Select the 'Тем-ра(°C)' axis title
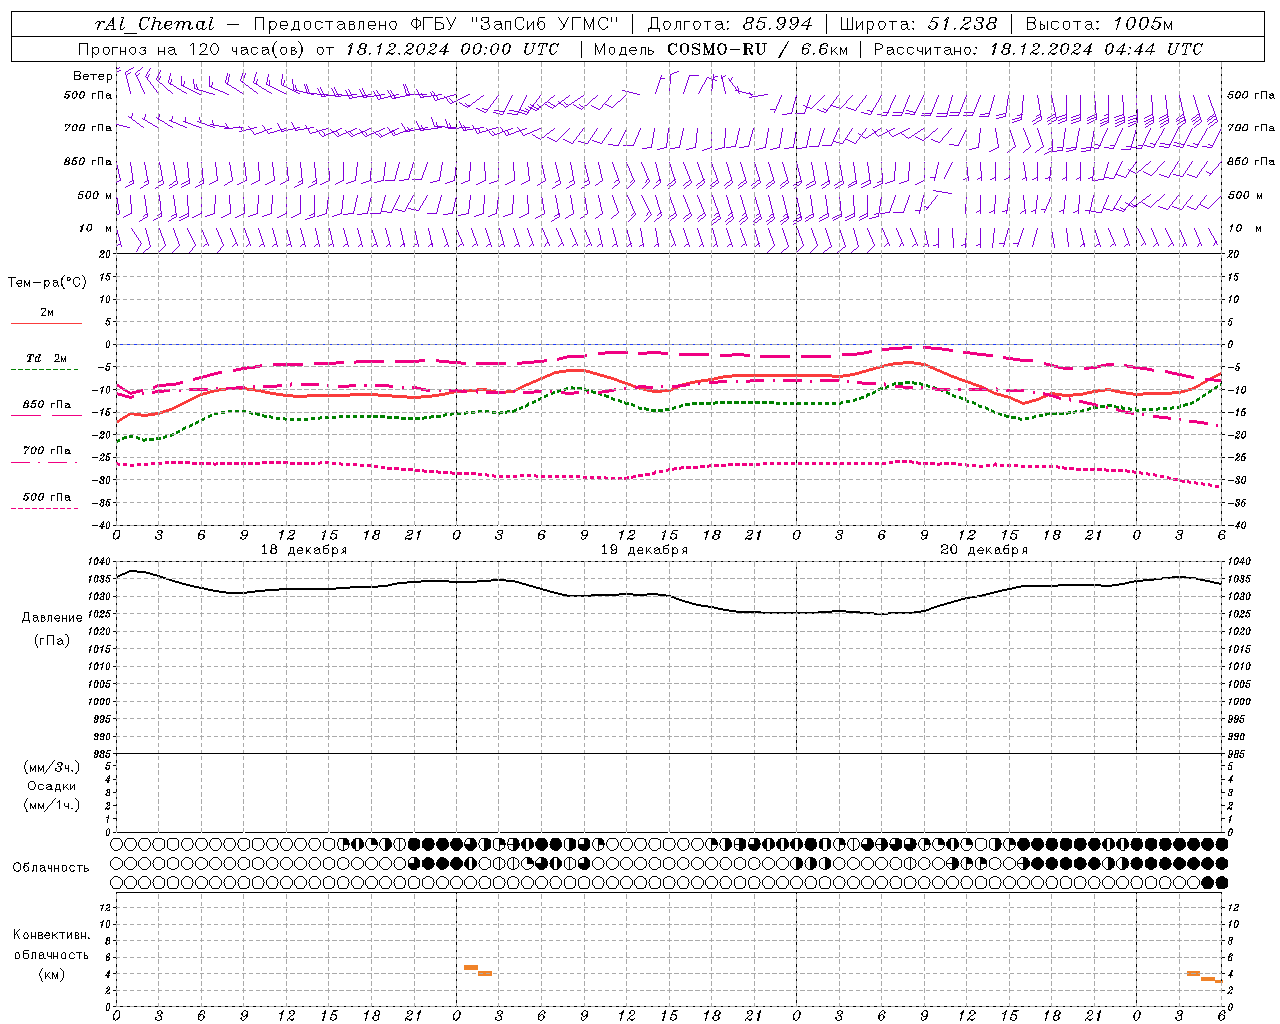 coord(47,283)
